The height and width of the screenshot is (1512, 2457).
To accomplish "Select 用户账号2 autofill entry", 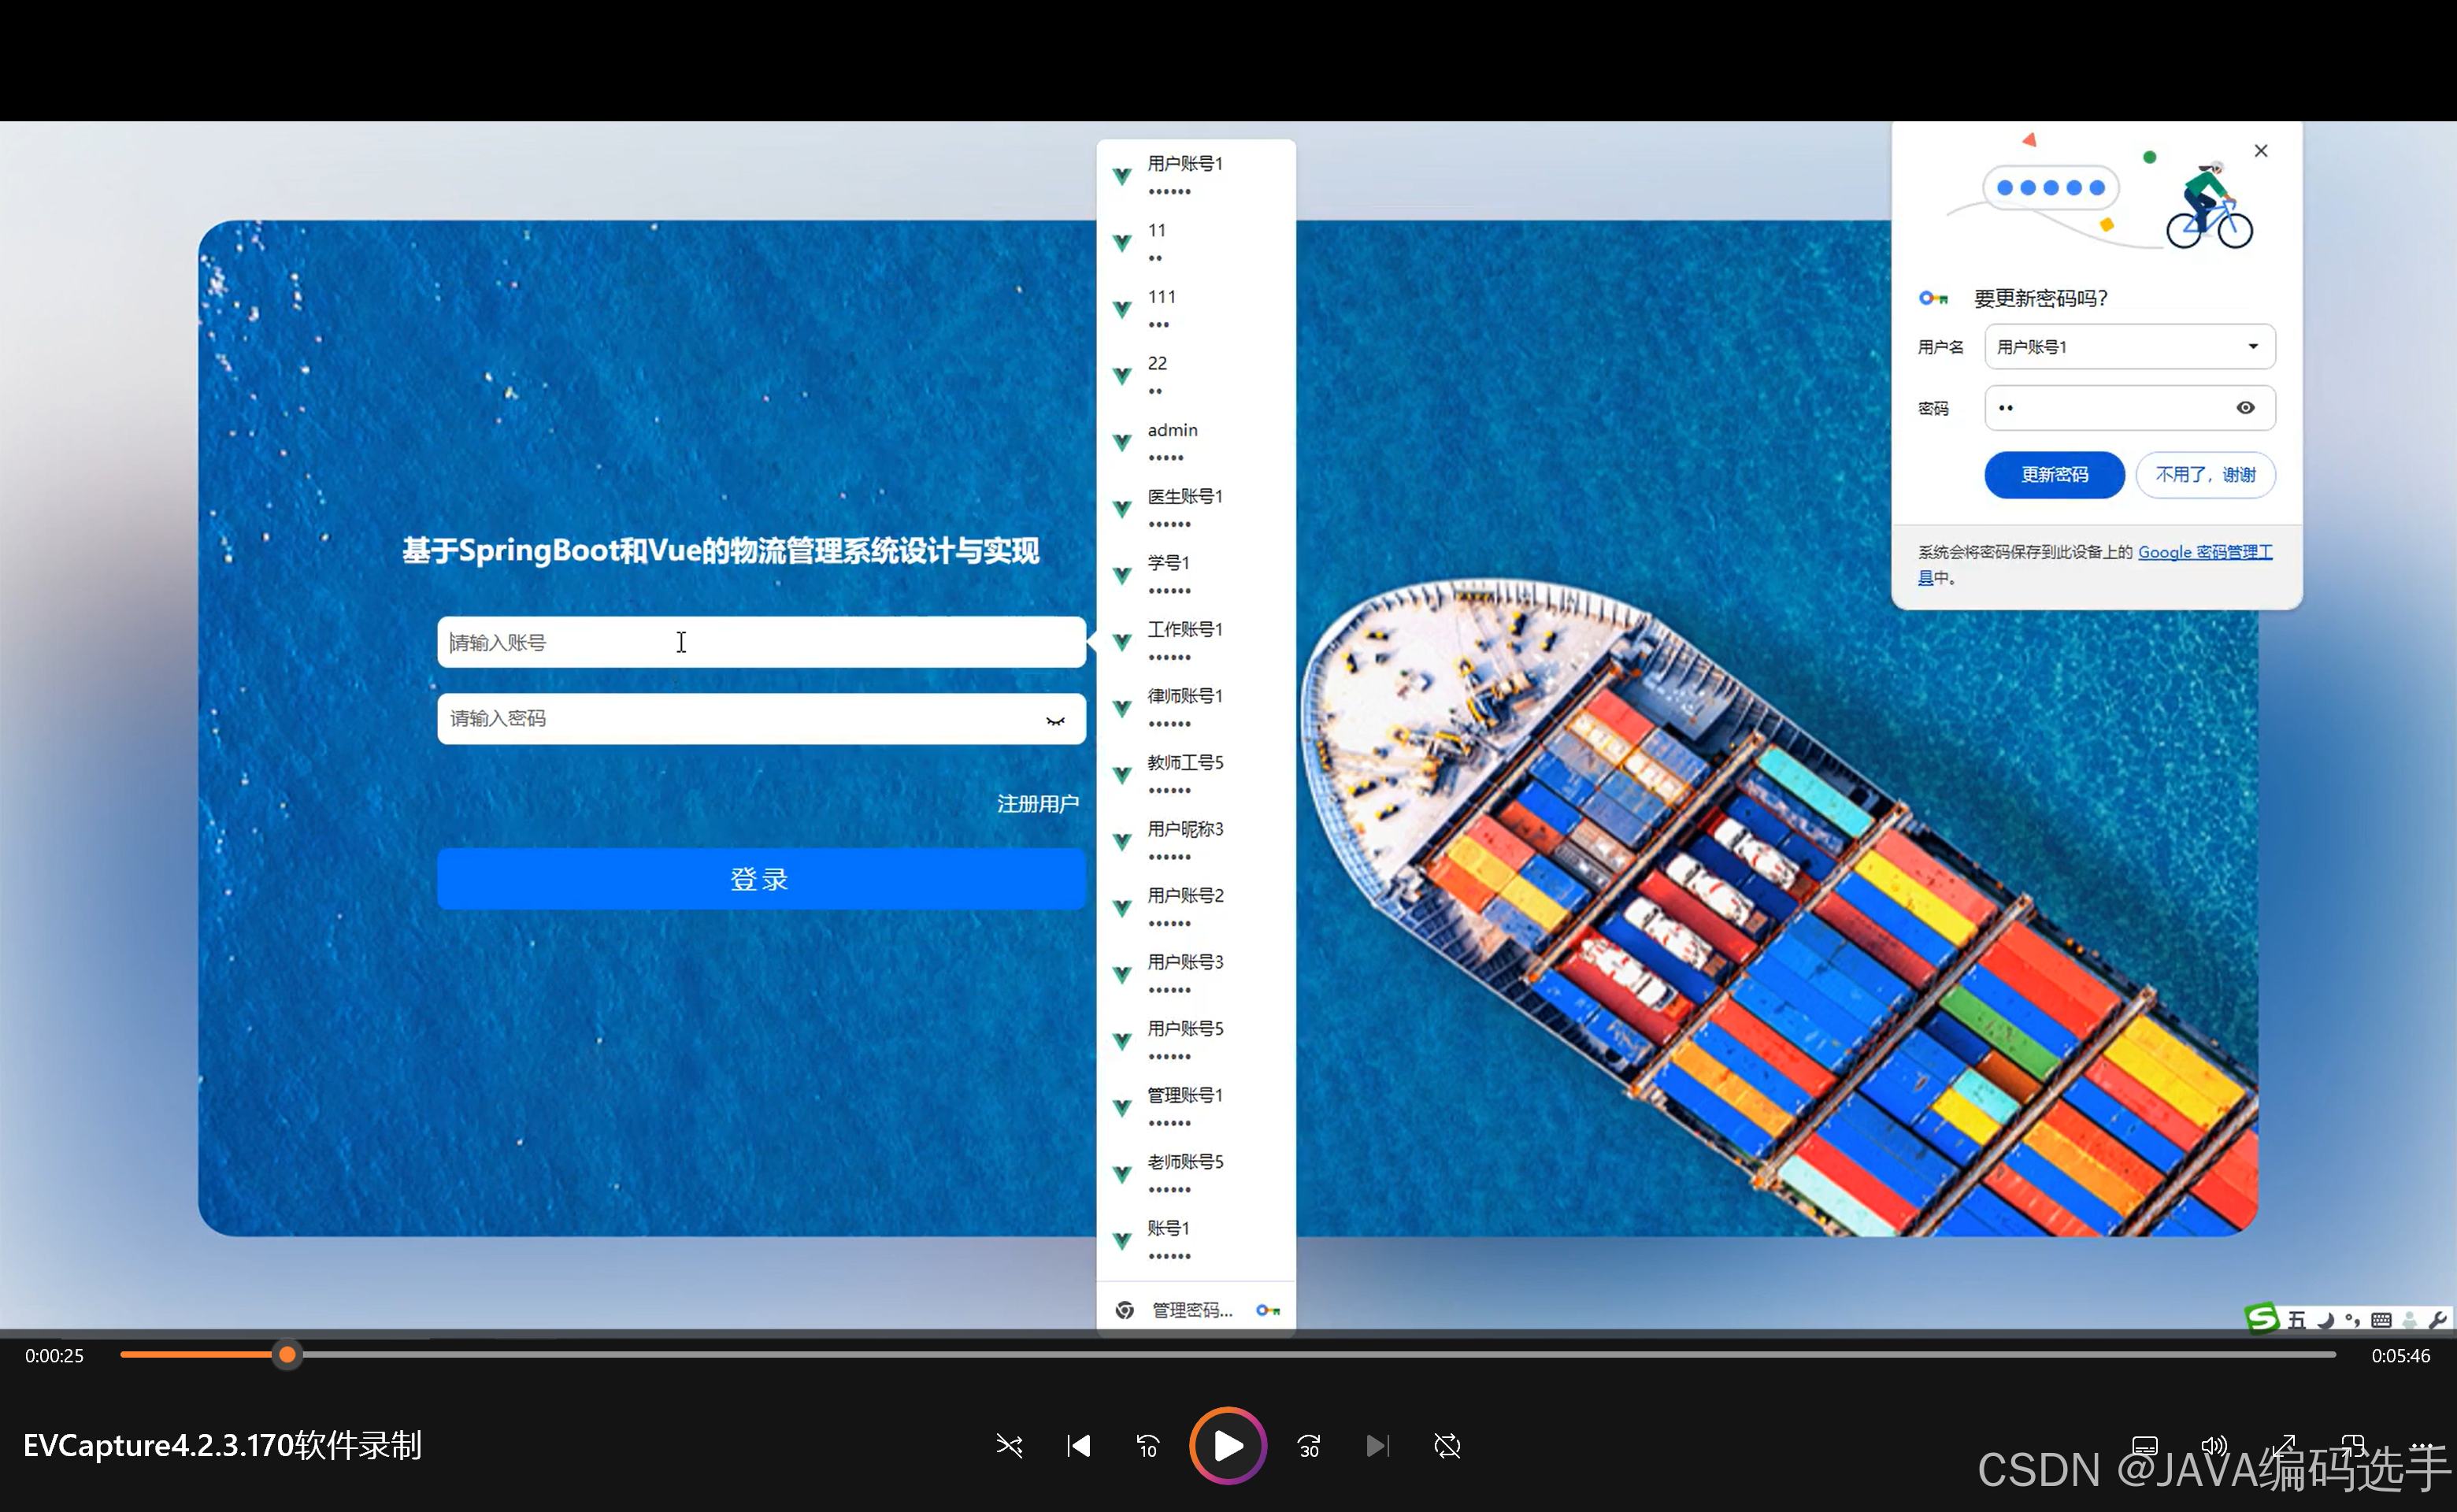I will (x=1196, y=908).
